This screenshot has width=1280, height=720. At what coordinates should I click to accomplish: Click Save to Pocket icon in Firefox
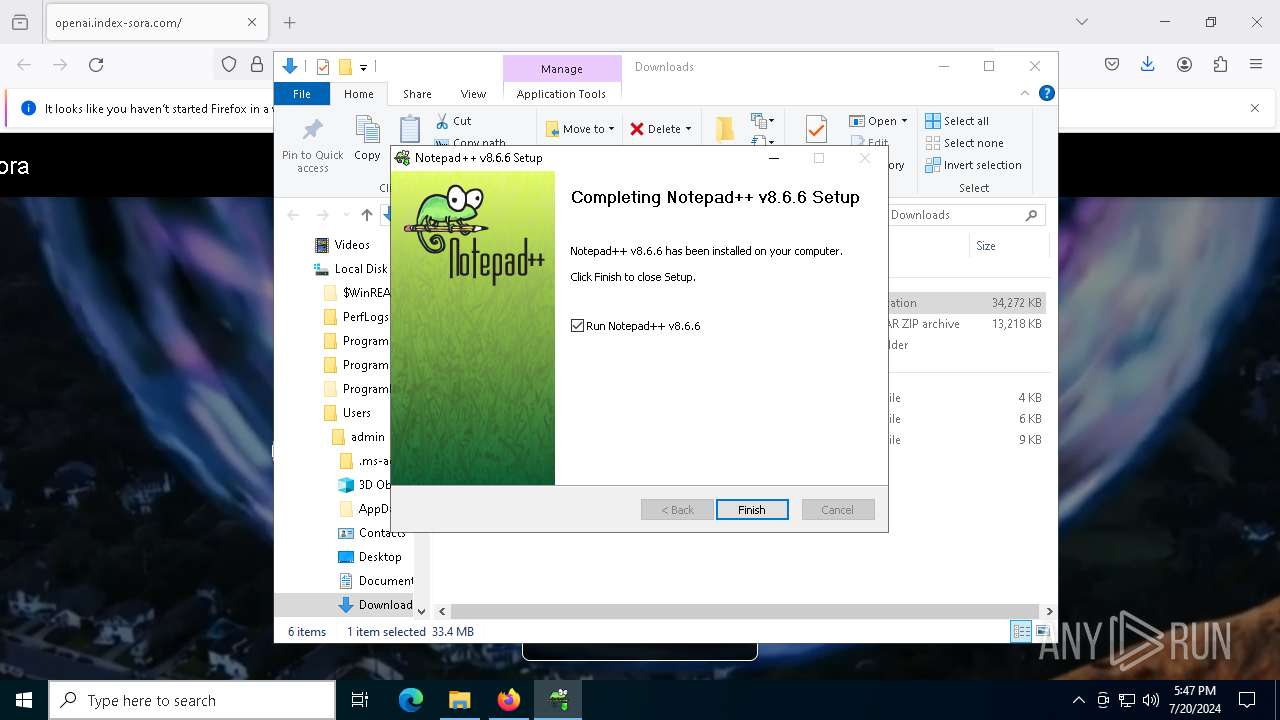click(x=1112, y=65)
